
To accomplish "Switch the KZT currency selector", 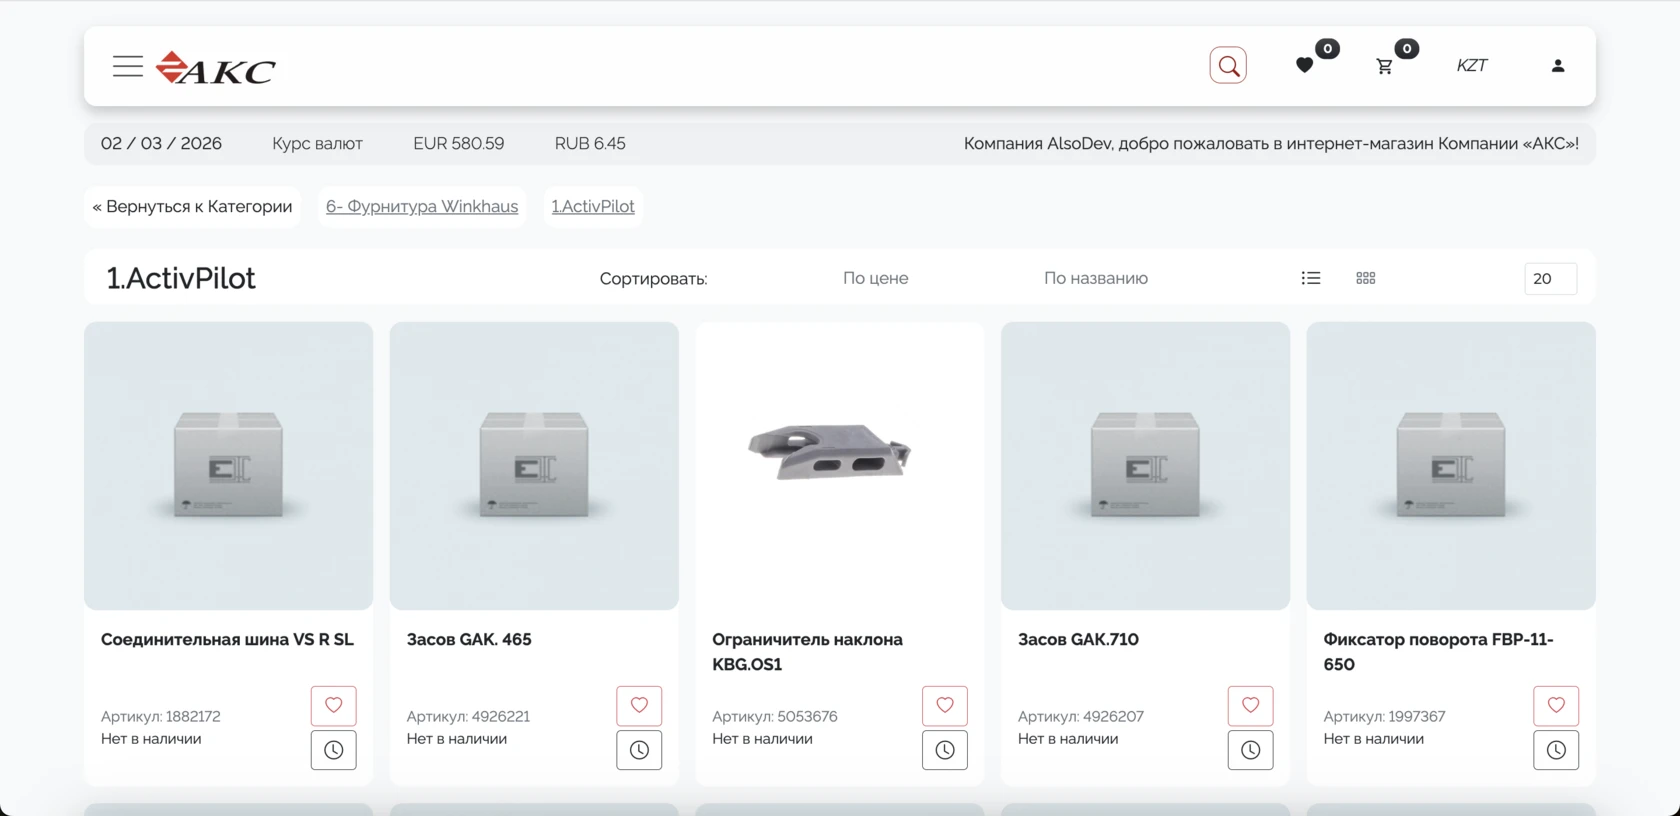I will [1472, 65].
